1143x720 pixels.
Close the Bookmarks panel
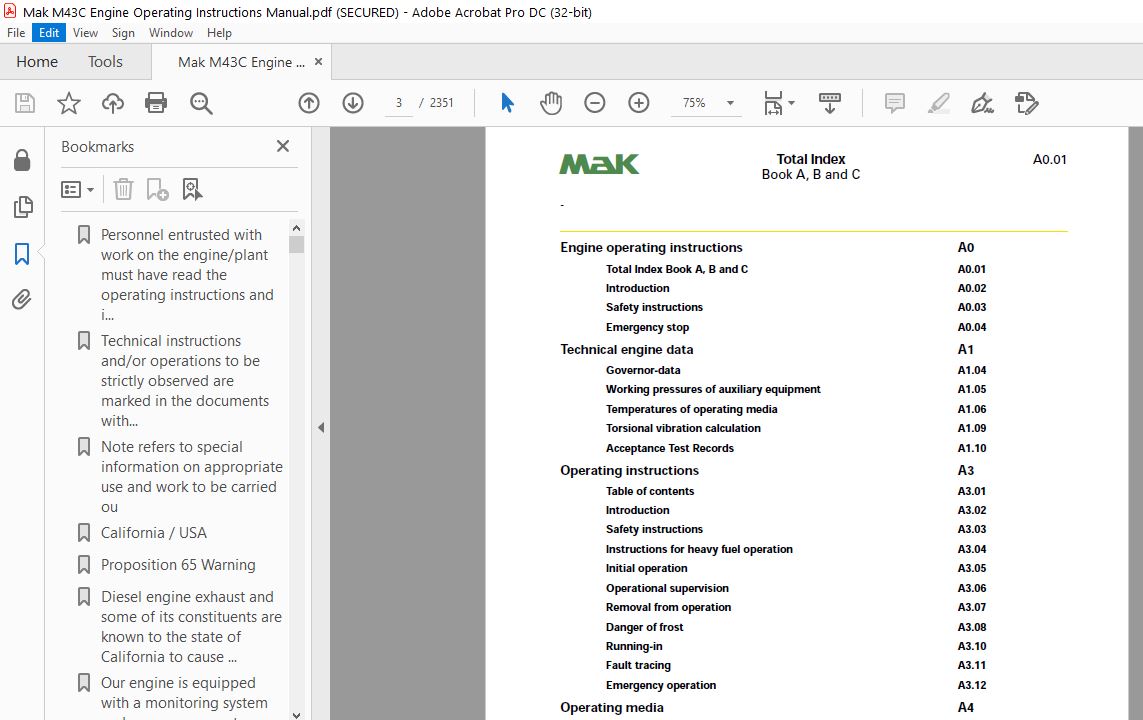[x=283, y=146]
